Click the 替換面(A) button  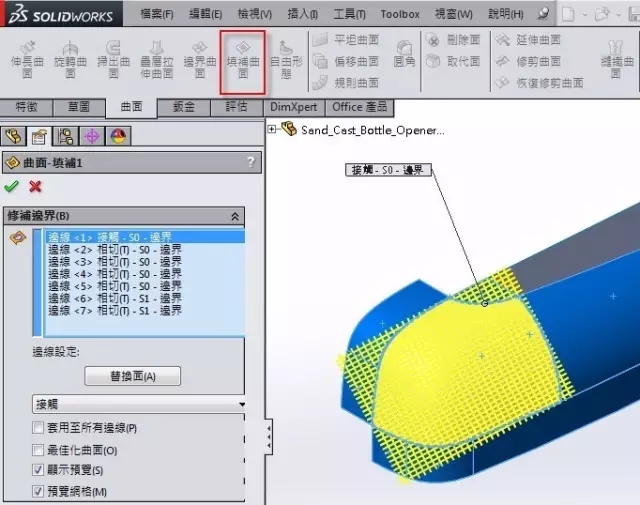[x=133, y=376]
